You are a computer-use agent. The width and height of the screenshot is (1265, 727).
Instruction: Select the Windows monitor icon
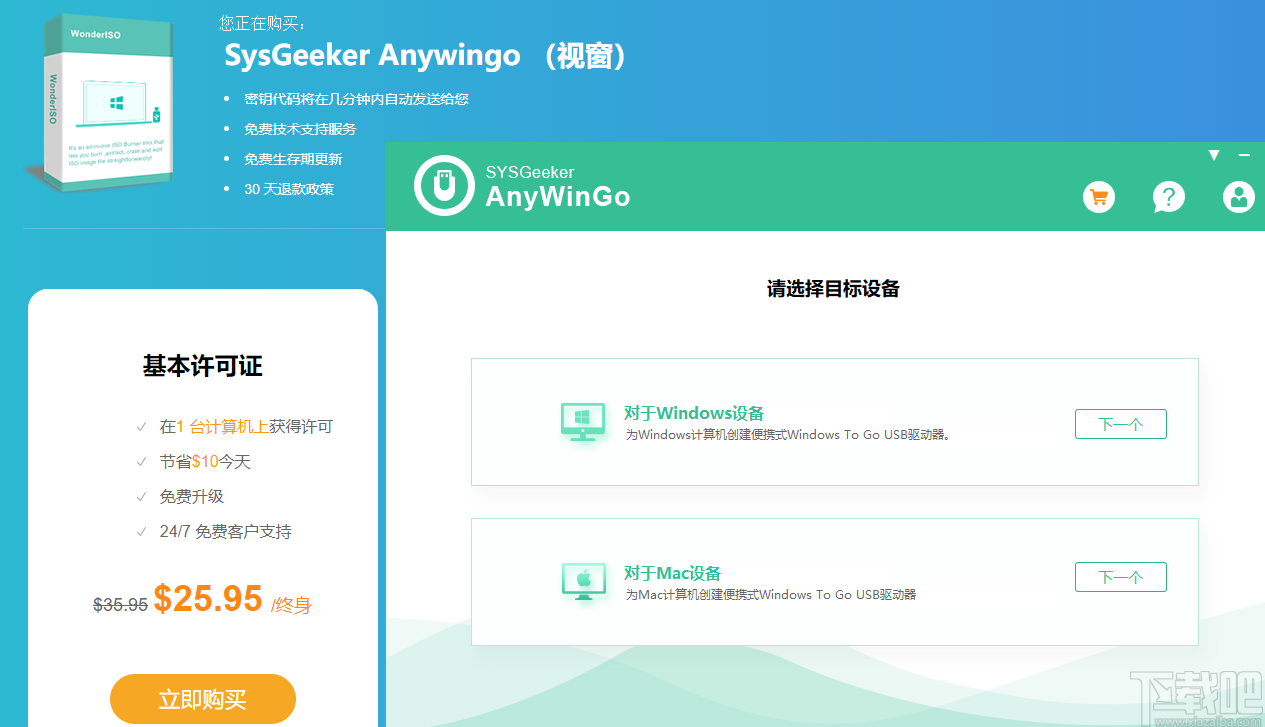(x=583, y=422)
